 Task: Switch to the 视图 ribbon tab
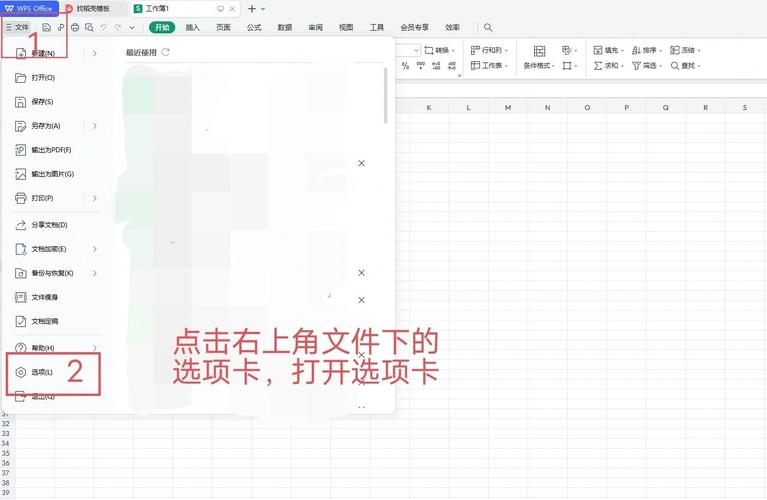346,27
